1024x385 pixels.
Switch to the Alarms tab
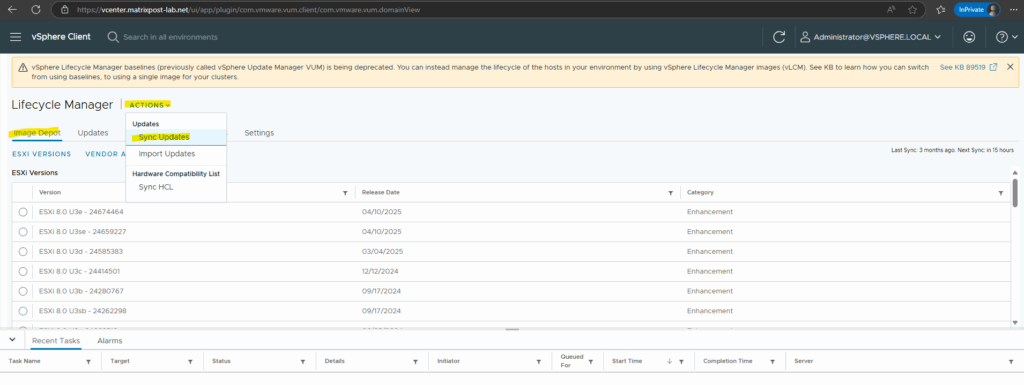109,341
